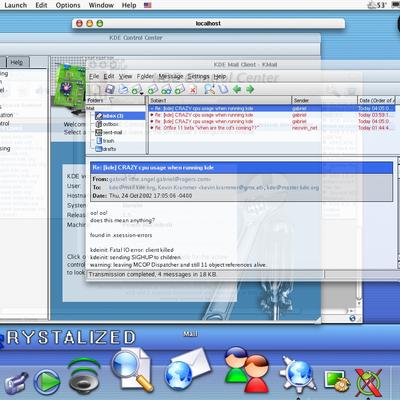Click the Find messages magnifier icon

[209, 89]
